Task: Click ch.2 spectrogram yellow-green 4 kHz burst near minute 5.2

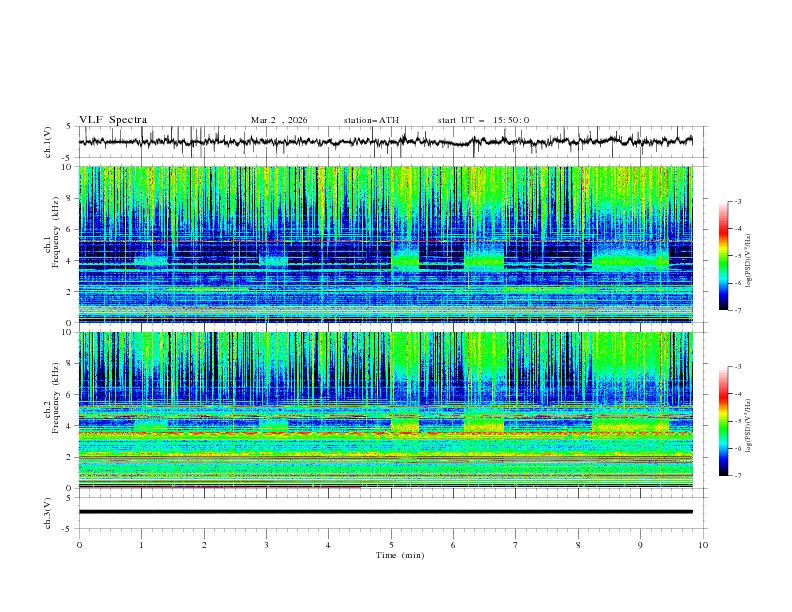Action: tap(405, 424)
